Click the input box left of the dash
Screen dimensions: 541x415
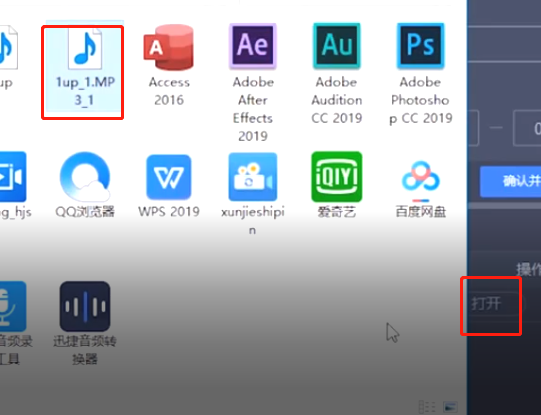[473, 128]
